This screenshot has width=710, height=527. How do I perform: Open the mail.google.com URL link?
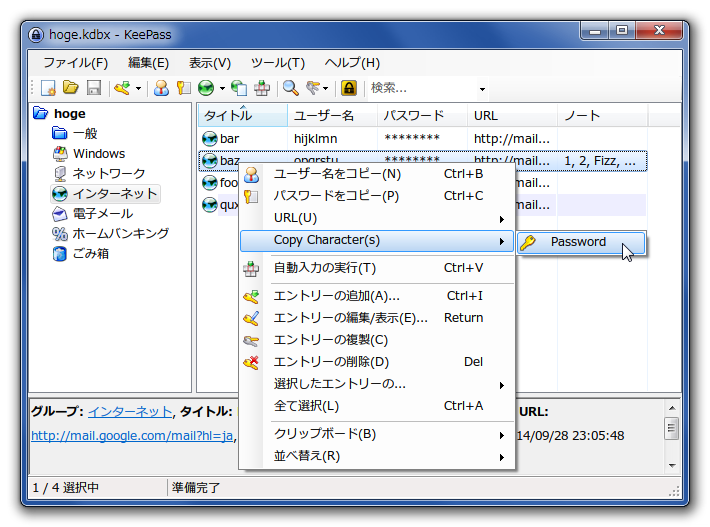coord(132,436)
